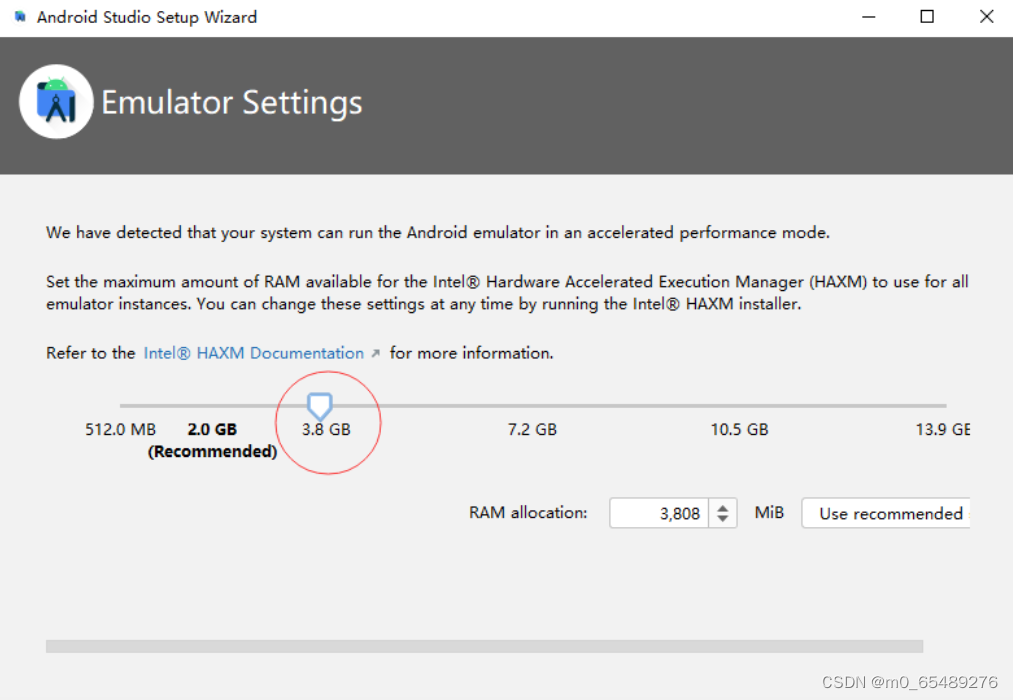The image size is (1013, 700).
Task: Click the RAM allocation label
Action: [528, 513]
